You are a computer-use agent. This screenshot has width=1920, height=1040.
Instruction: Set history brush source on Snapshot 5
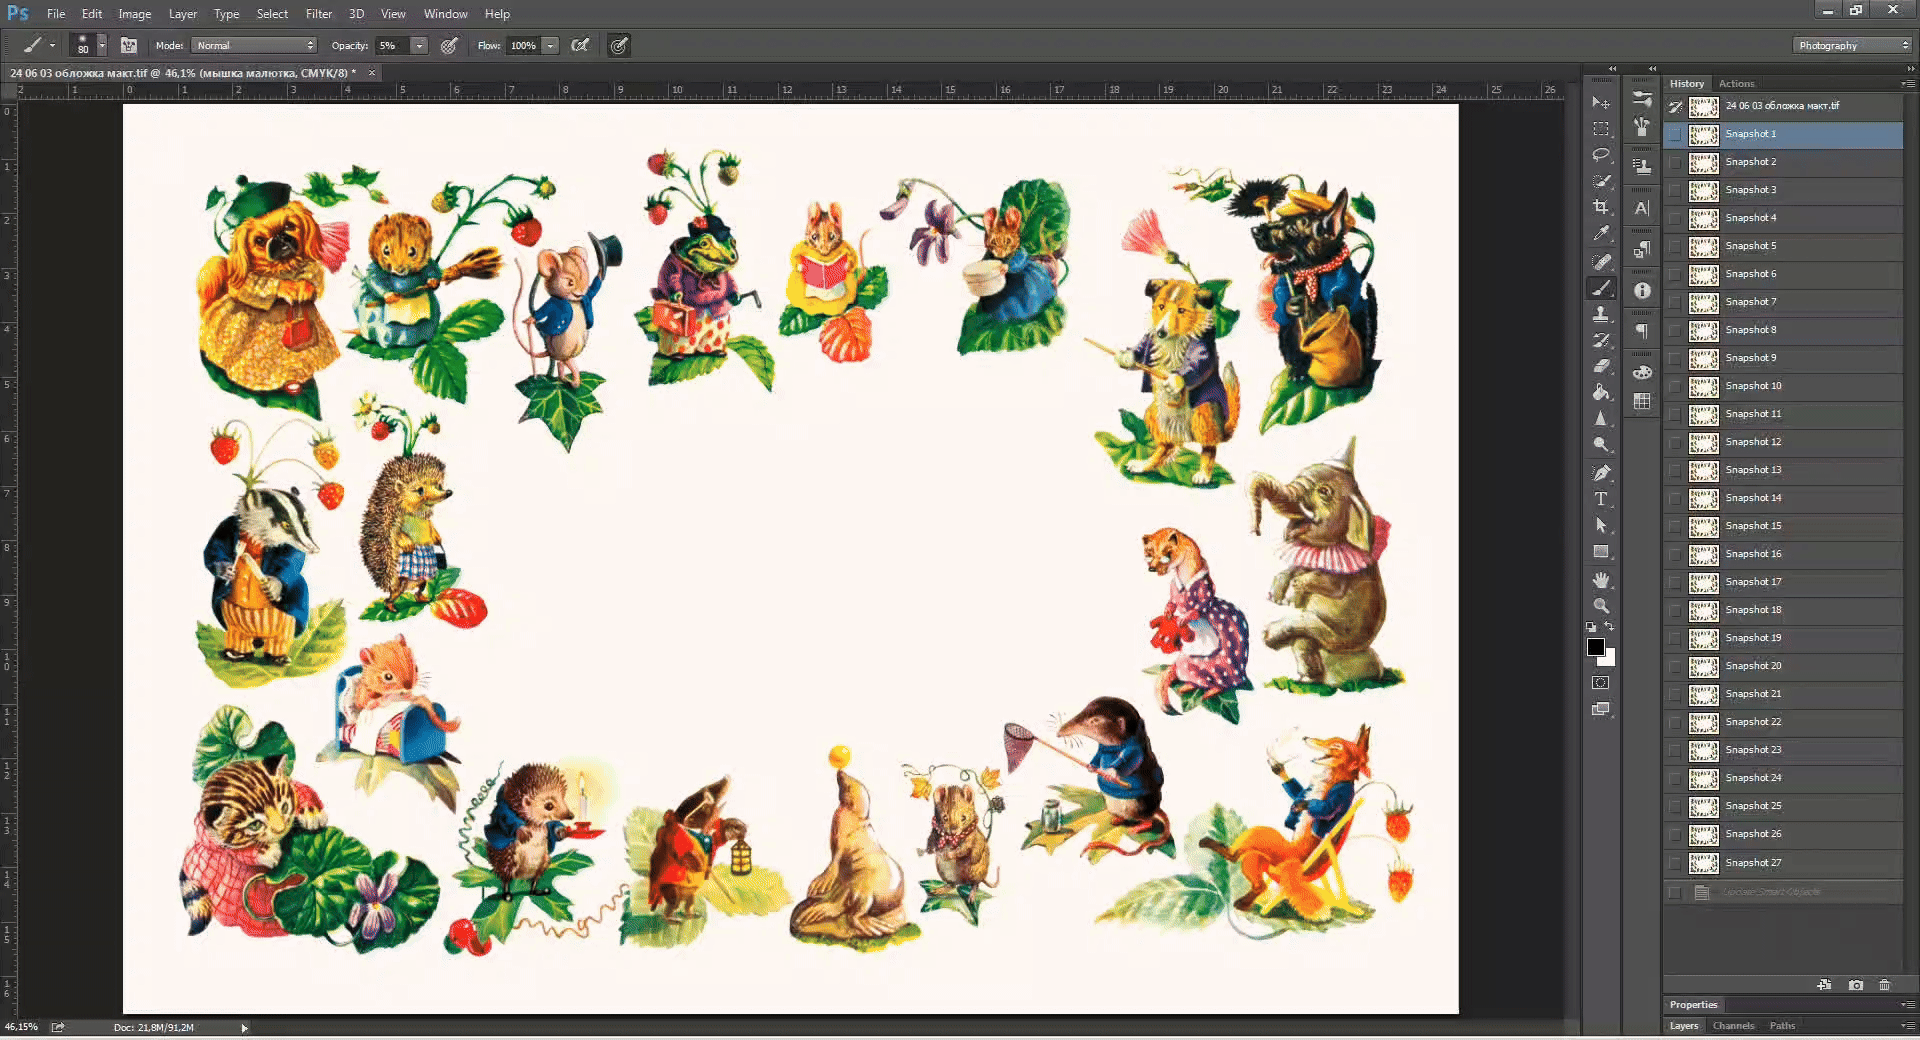(1676, 246)
